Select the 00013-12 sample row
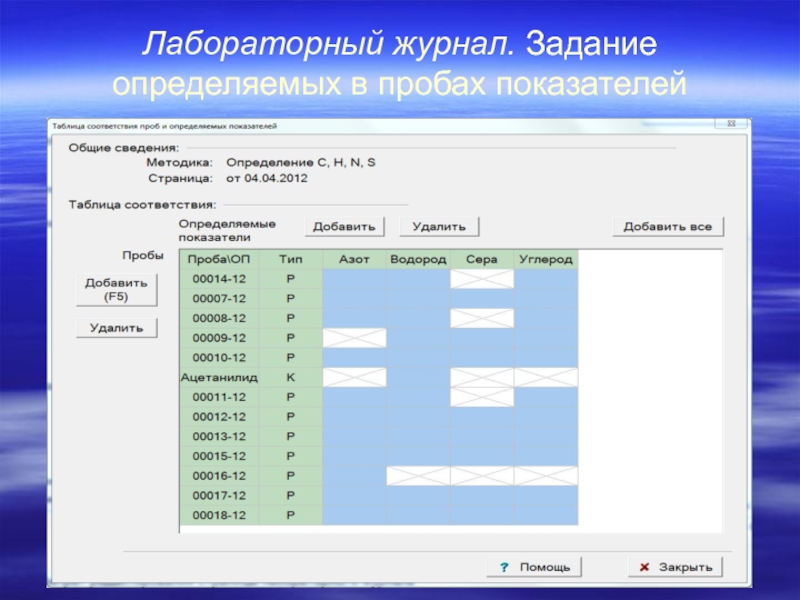This screenshot has height=600, width=800. [x=379, y=437]
